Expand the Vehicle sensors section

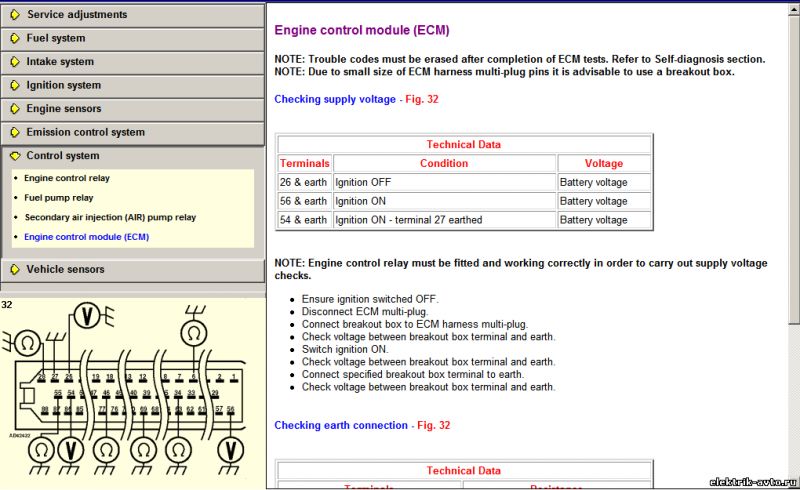tap(133, 270)
